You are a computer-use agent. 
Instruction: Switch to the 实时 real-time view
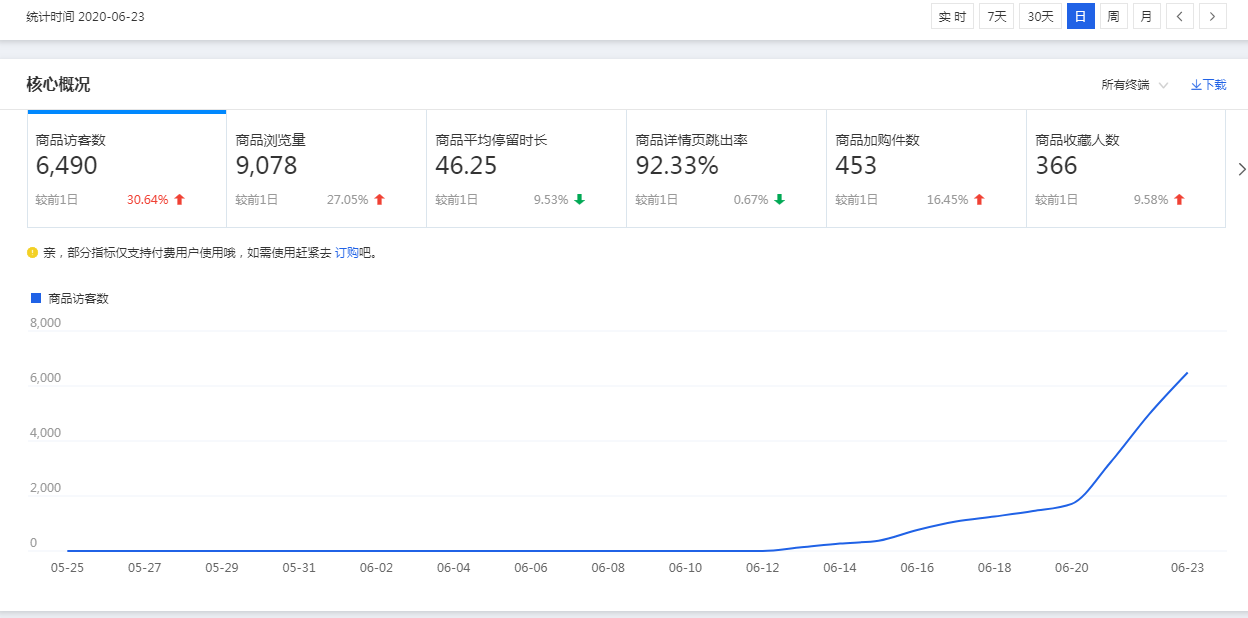pyautogui.click(x=952, y=16)
